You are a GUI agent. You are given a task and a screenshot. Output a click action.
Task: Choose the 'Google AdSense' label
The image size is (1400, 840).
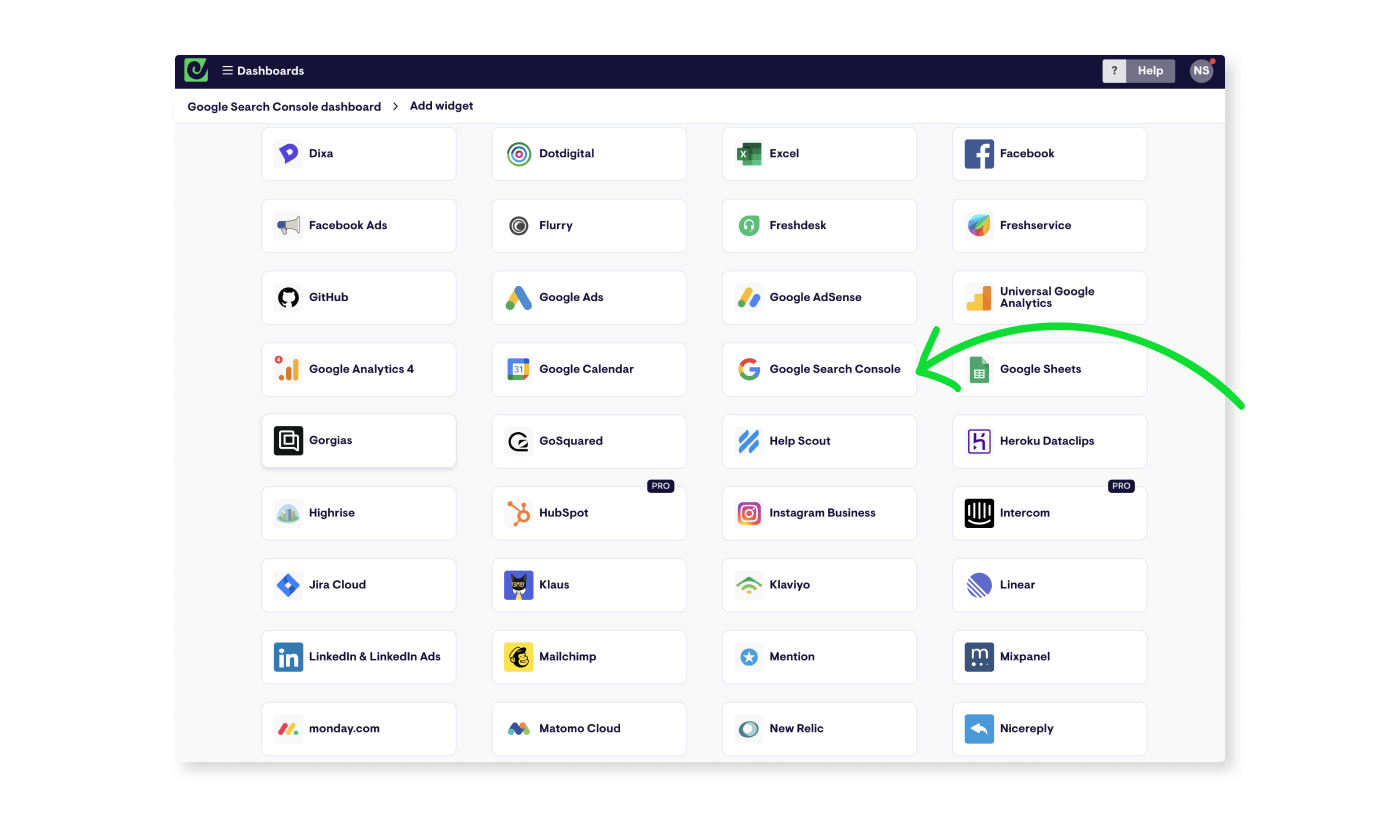click(x=816, y=298)
